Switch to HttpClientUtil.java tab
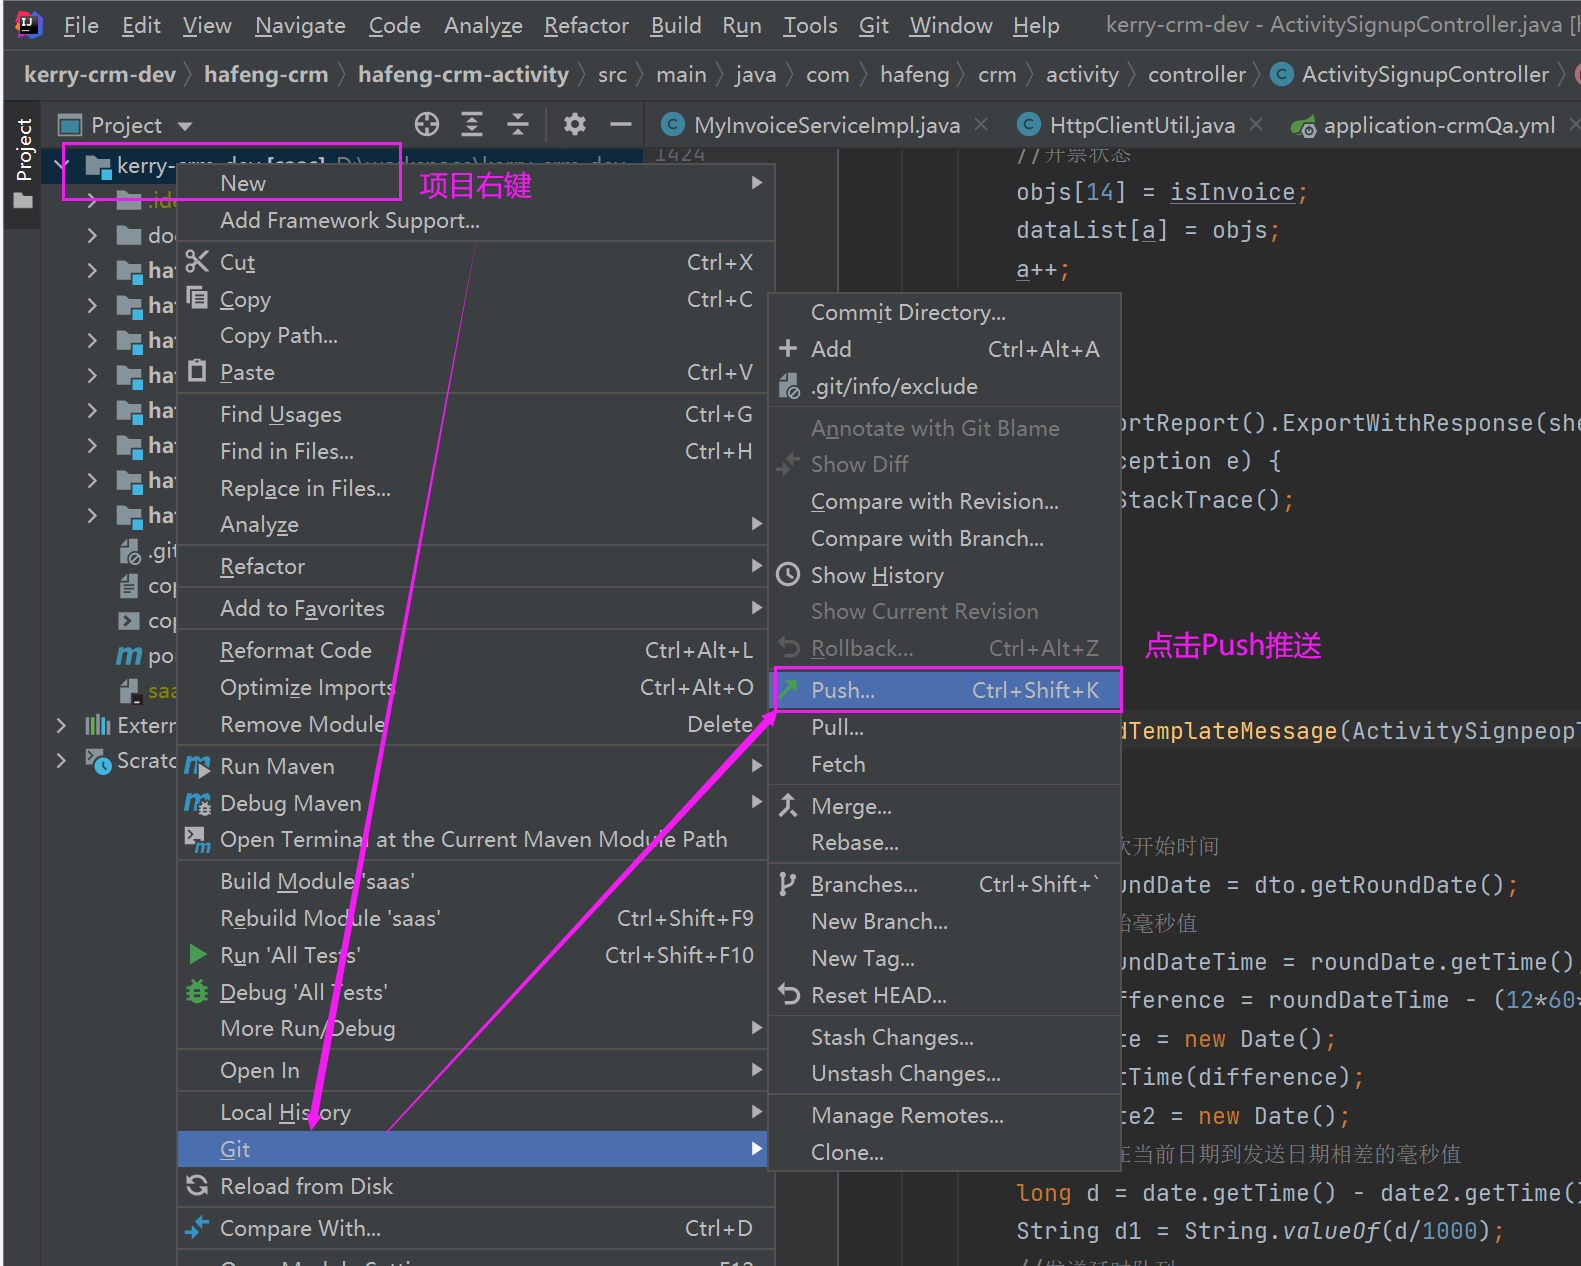 (1142, 125)
